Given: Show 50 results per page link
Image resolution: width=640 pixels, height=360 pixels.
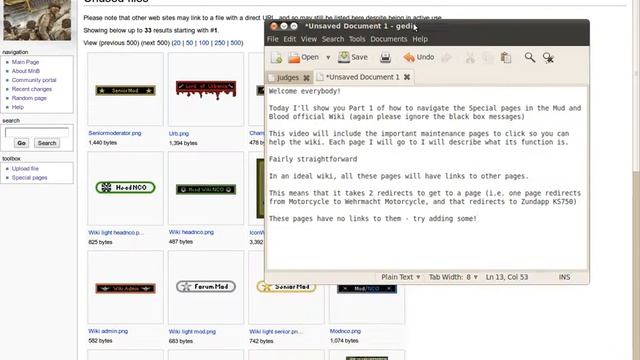Looking at the screenshot, I should (189, 43).
